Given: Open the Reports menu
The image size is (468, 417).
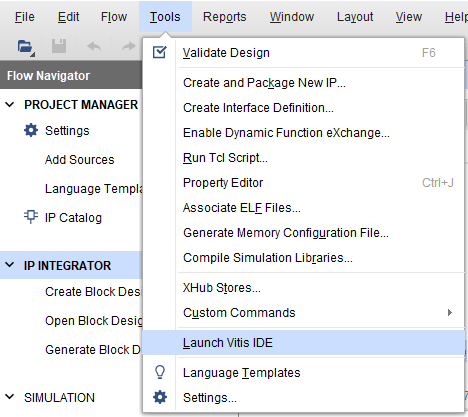Looking at the screenshot, I should (224, 17).
